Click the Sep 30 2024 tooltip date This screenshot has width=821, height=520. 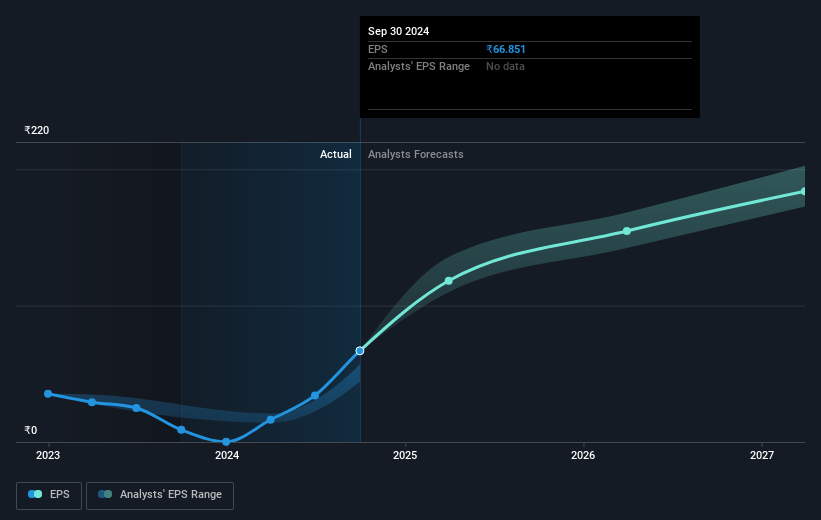pos(398,31)
